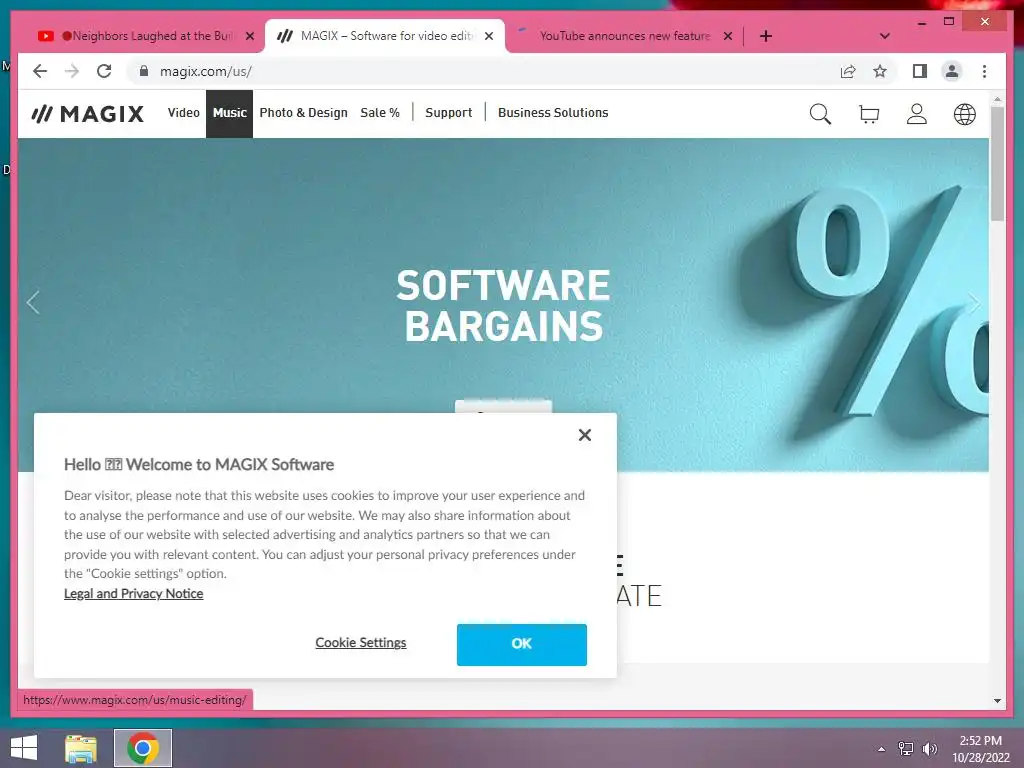Open Cookie Settings link
The image size is (1024, 768).
360,643
